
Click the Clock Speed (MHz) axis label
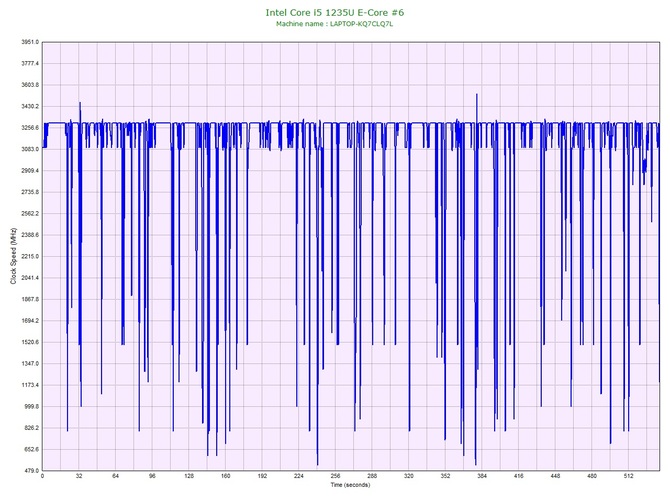13,256
